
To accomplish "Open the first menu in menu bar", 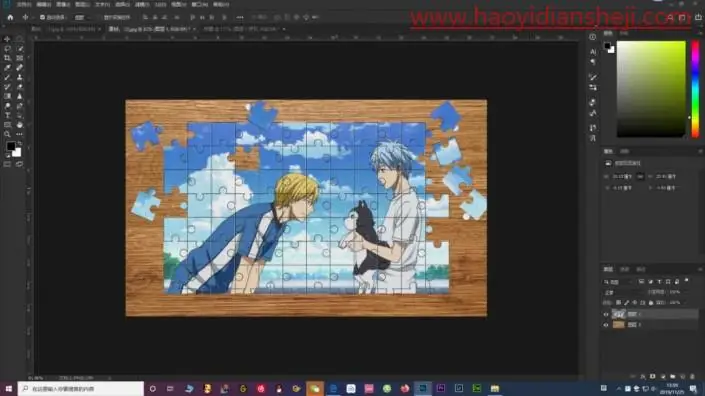I will pos(23,4).
